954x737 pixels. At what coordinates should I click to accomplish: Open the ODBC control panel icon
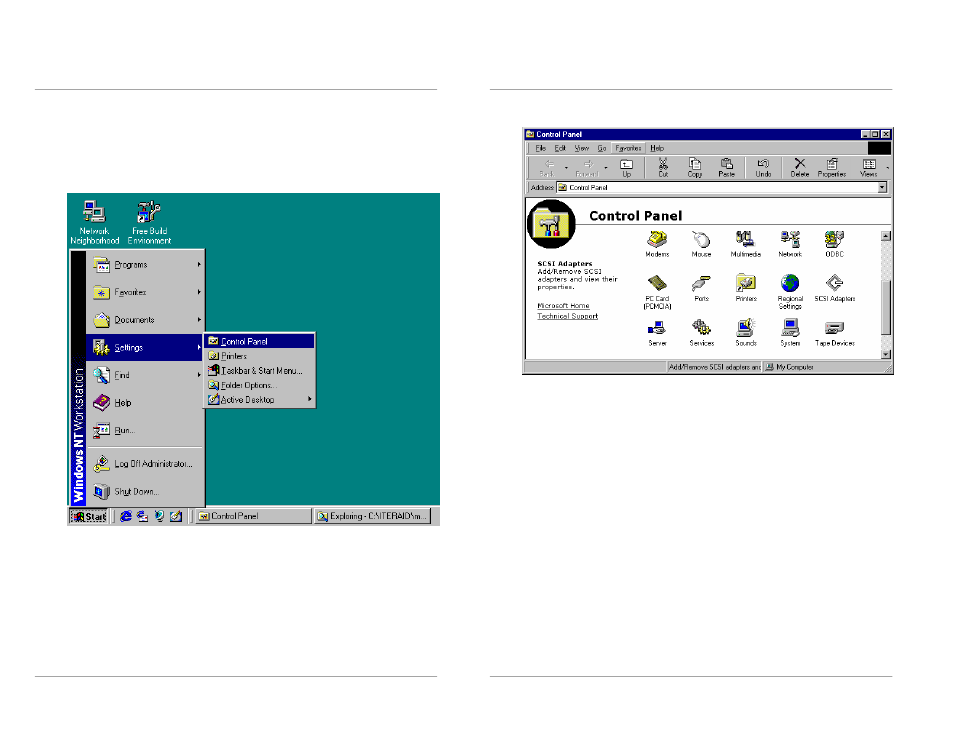pos(834,243)
